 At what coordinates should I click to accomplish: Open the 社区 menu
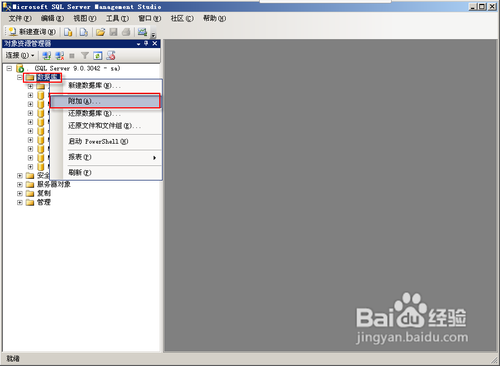(182, 18)
